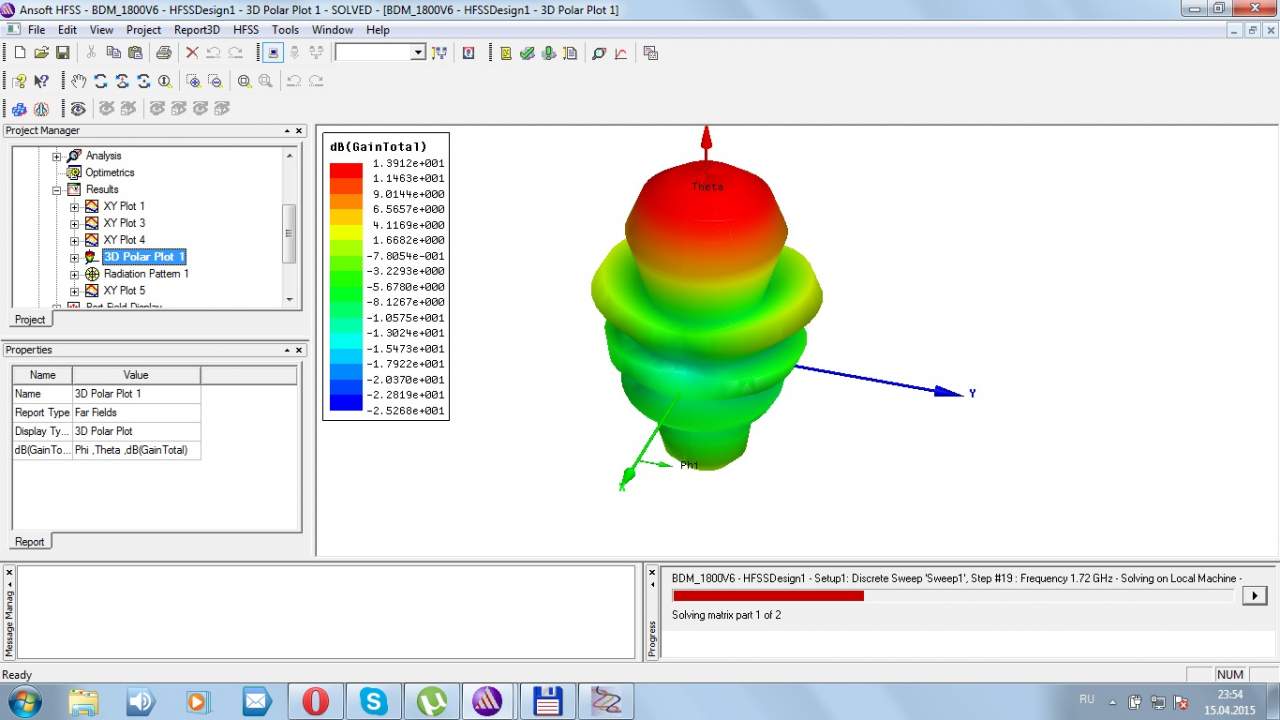1280x720 pixels.
Task: Click the red Delete X icon
Action: [192, 53]
